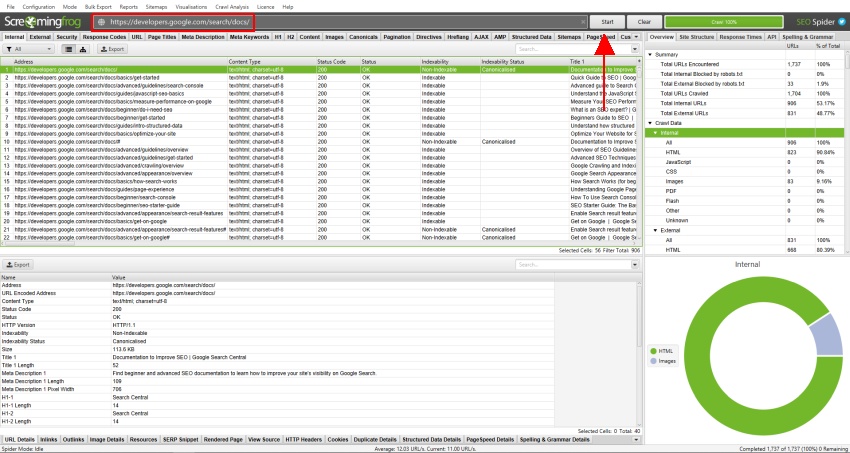This screenshot has width=850, height=453.
Task: Click the upper Export button
Action: click(x=112, y=49)
